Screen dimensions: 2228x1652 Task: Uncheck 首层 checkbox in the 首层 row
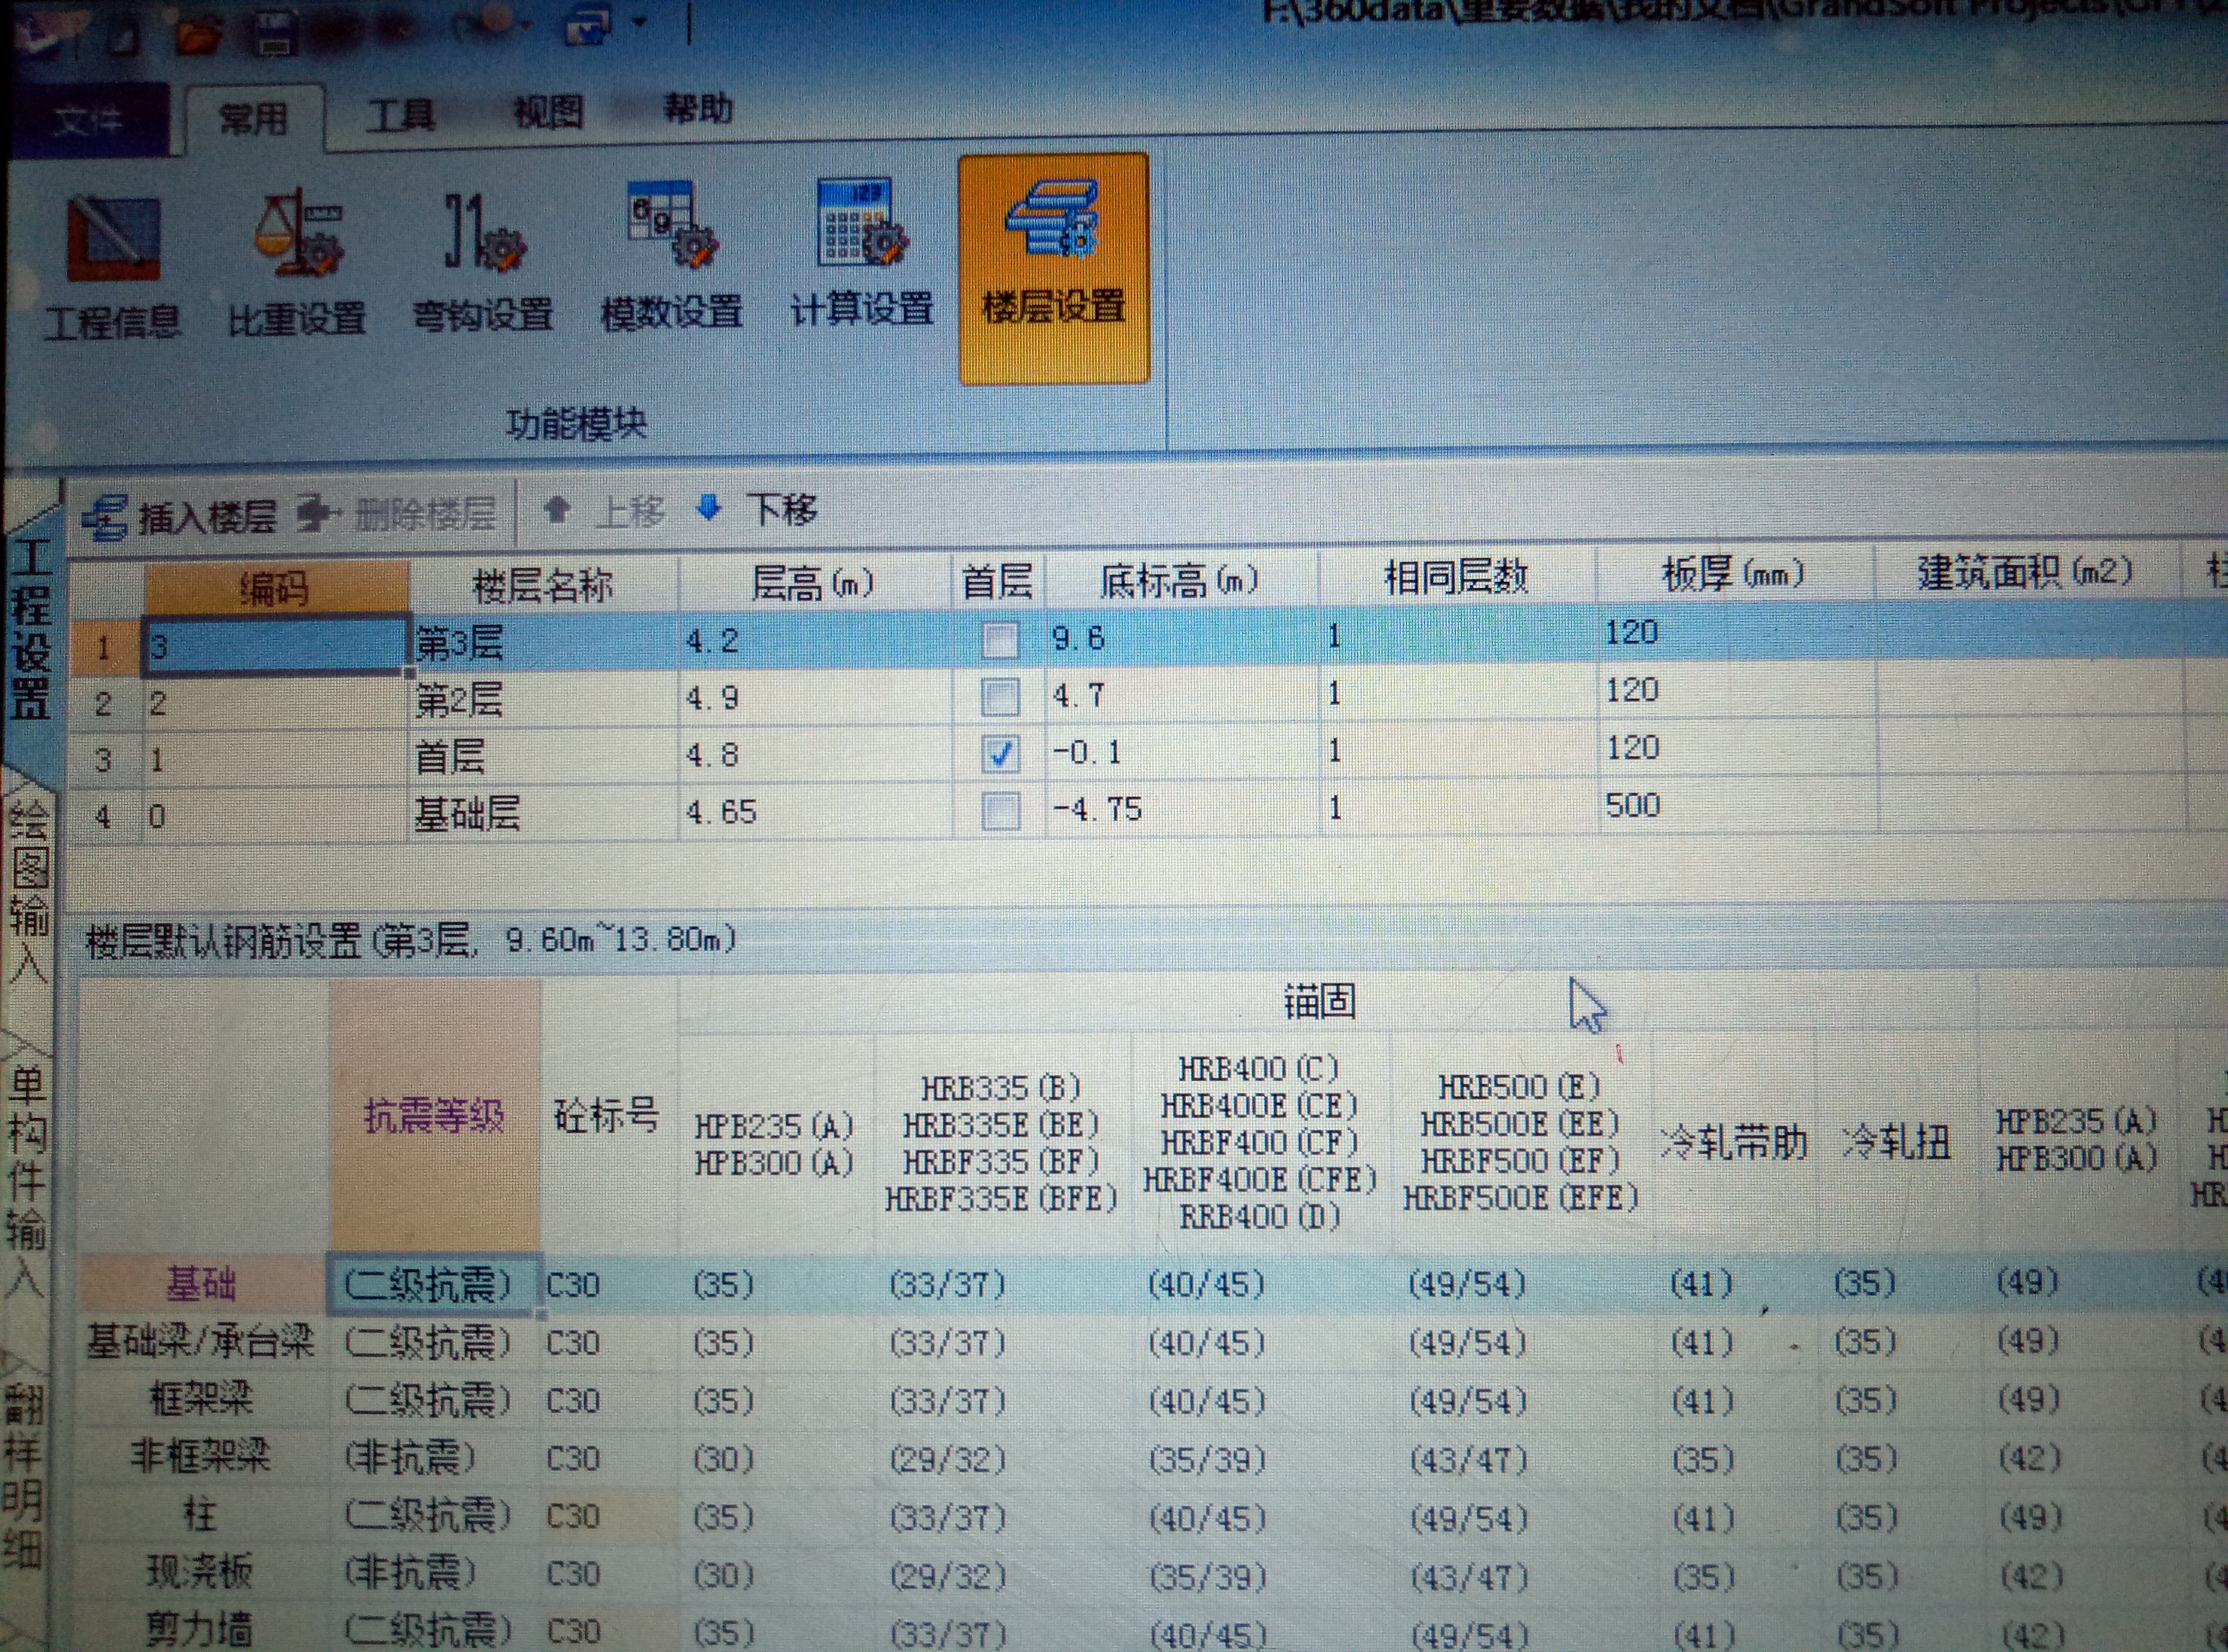pos(1001,753)
